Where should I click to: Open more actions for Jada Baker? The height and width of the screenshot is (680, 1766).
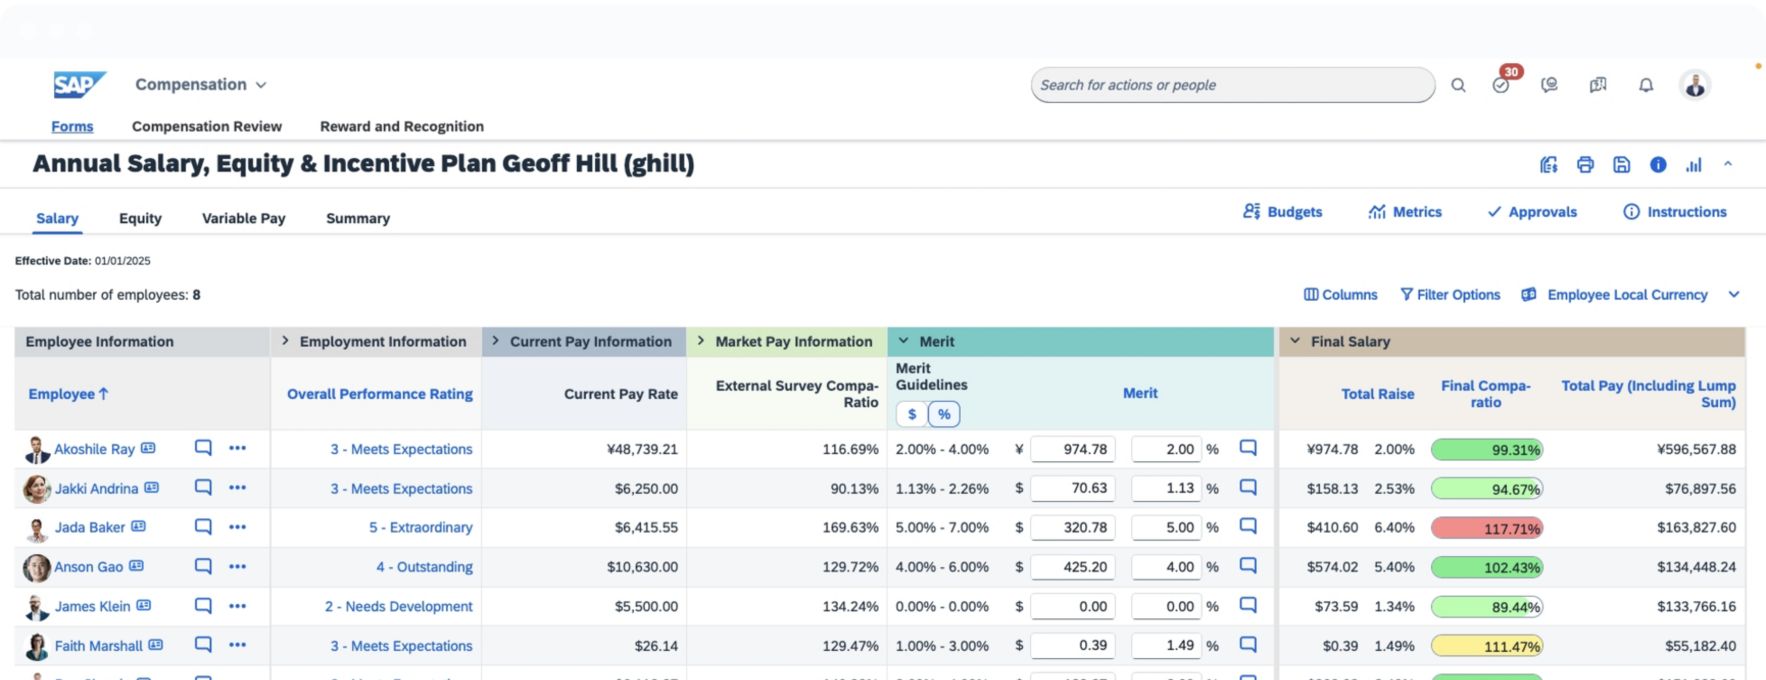pos(237,527)
